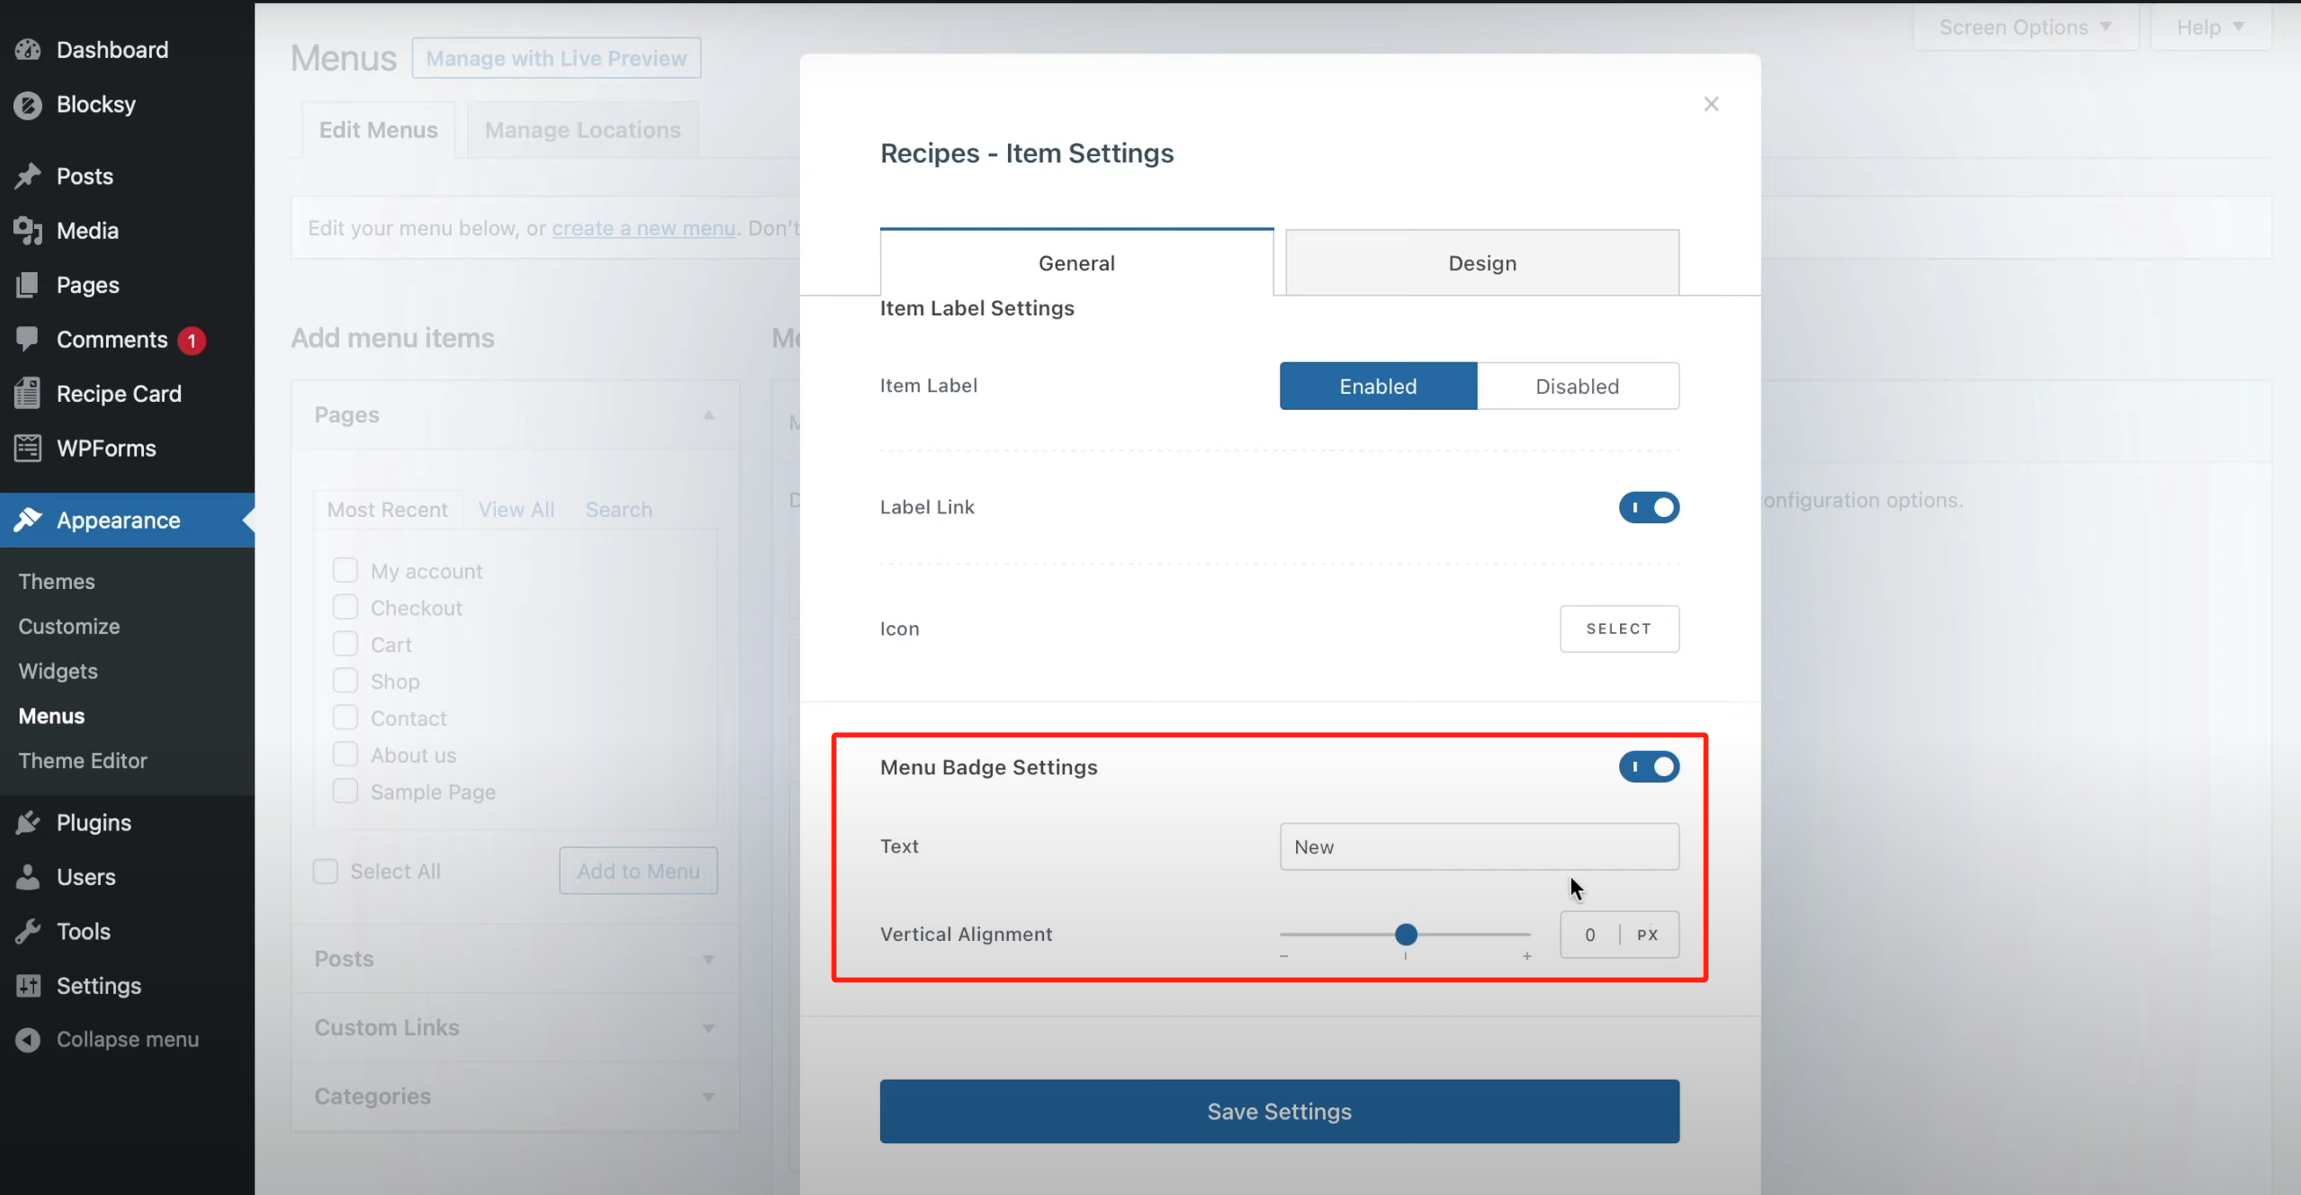
Task: Click the Collapse menu arrow icon
Action: 28,1040
